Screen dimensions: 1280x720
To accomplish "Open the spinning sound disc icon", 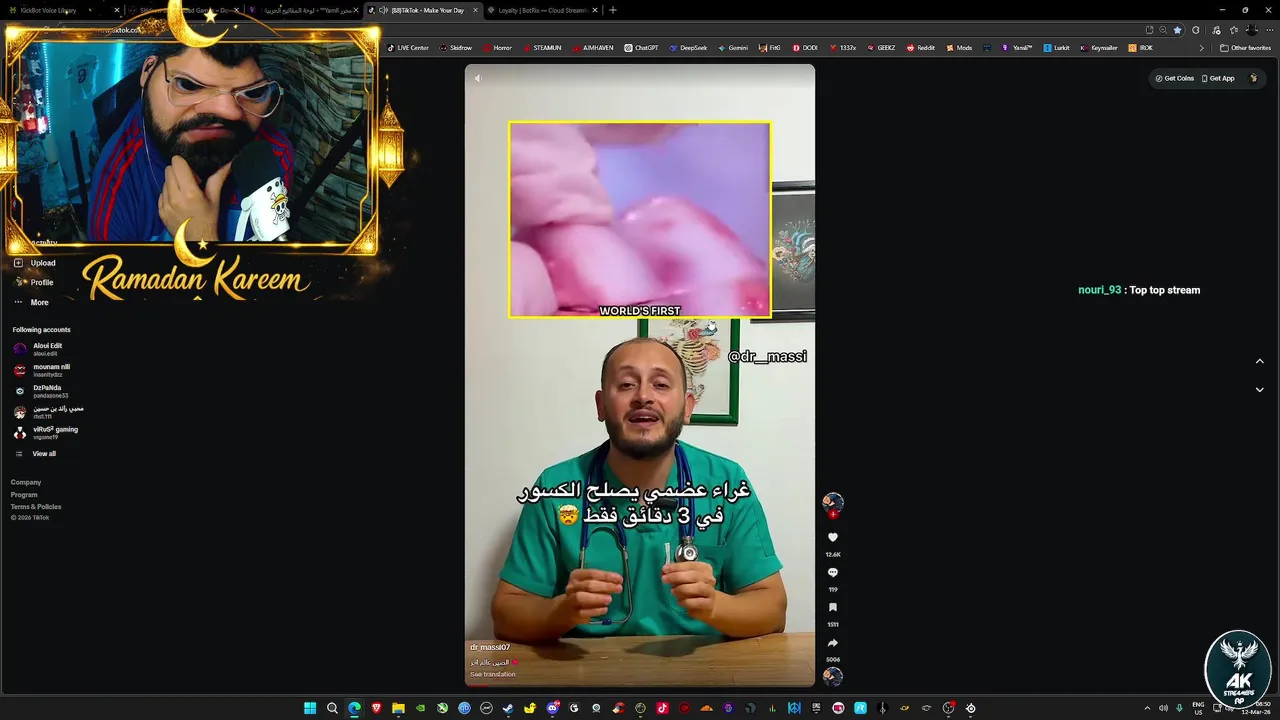I will [x=833, y=677].
